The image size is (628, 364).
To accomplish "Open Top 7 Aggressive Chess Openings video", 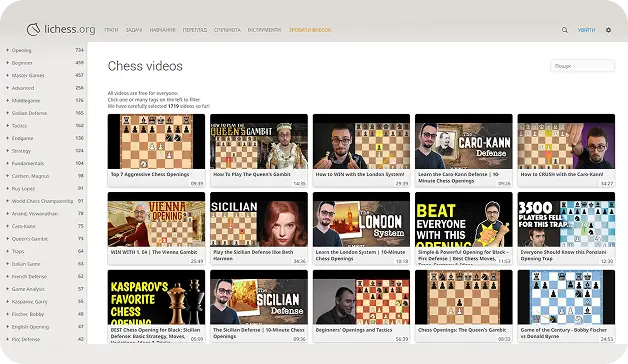I will (156, 151).
